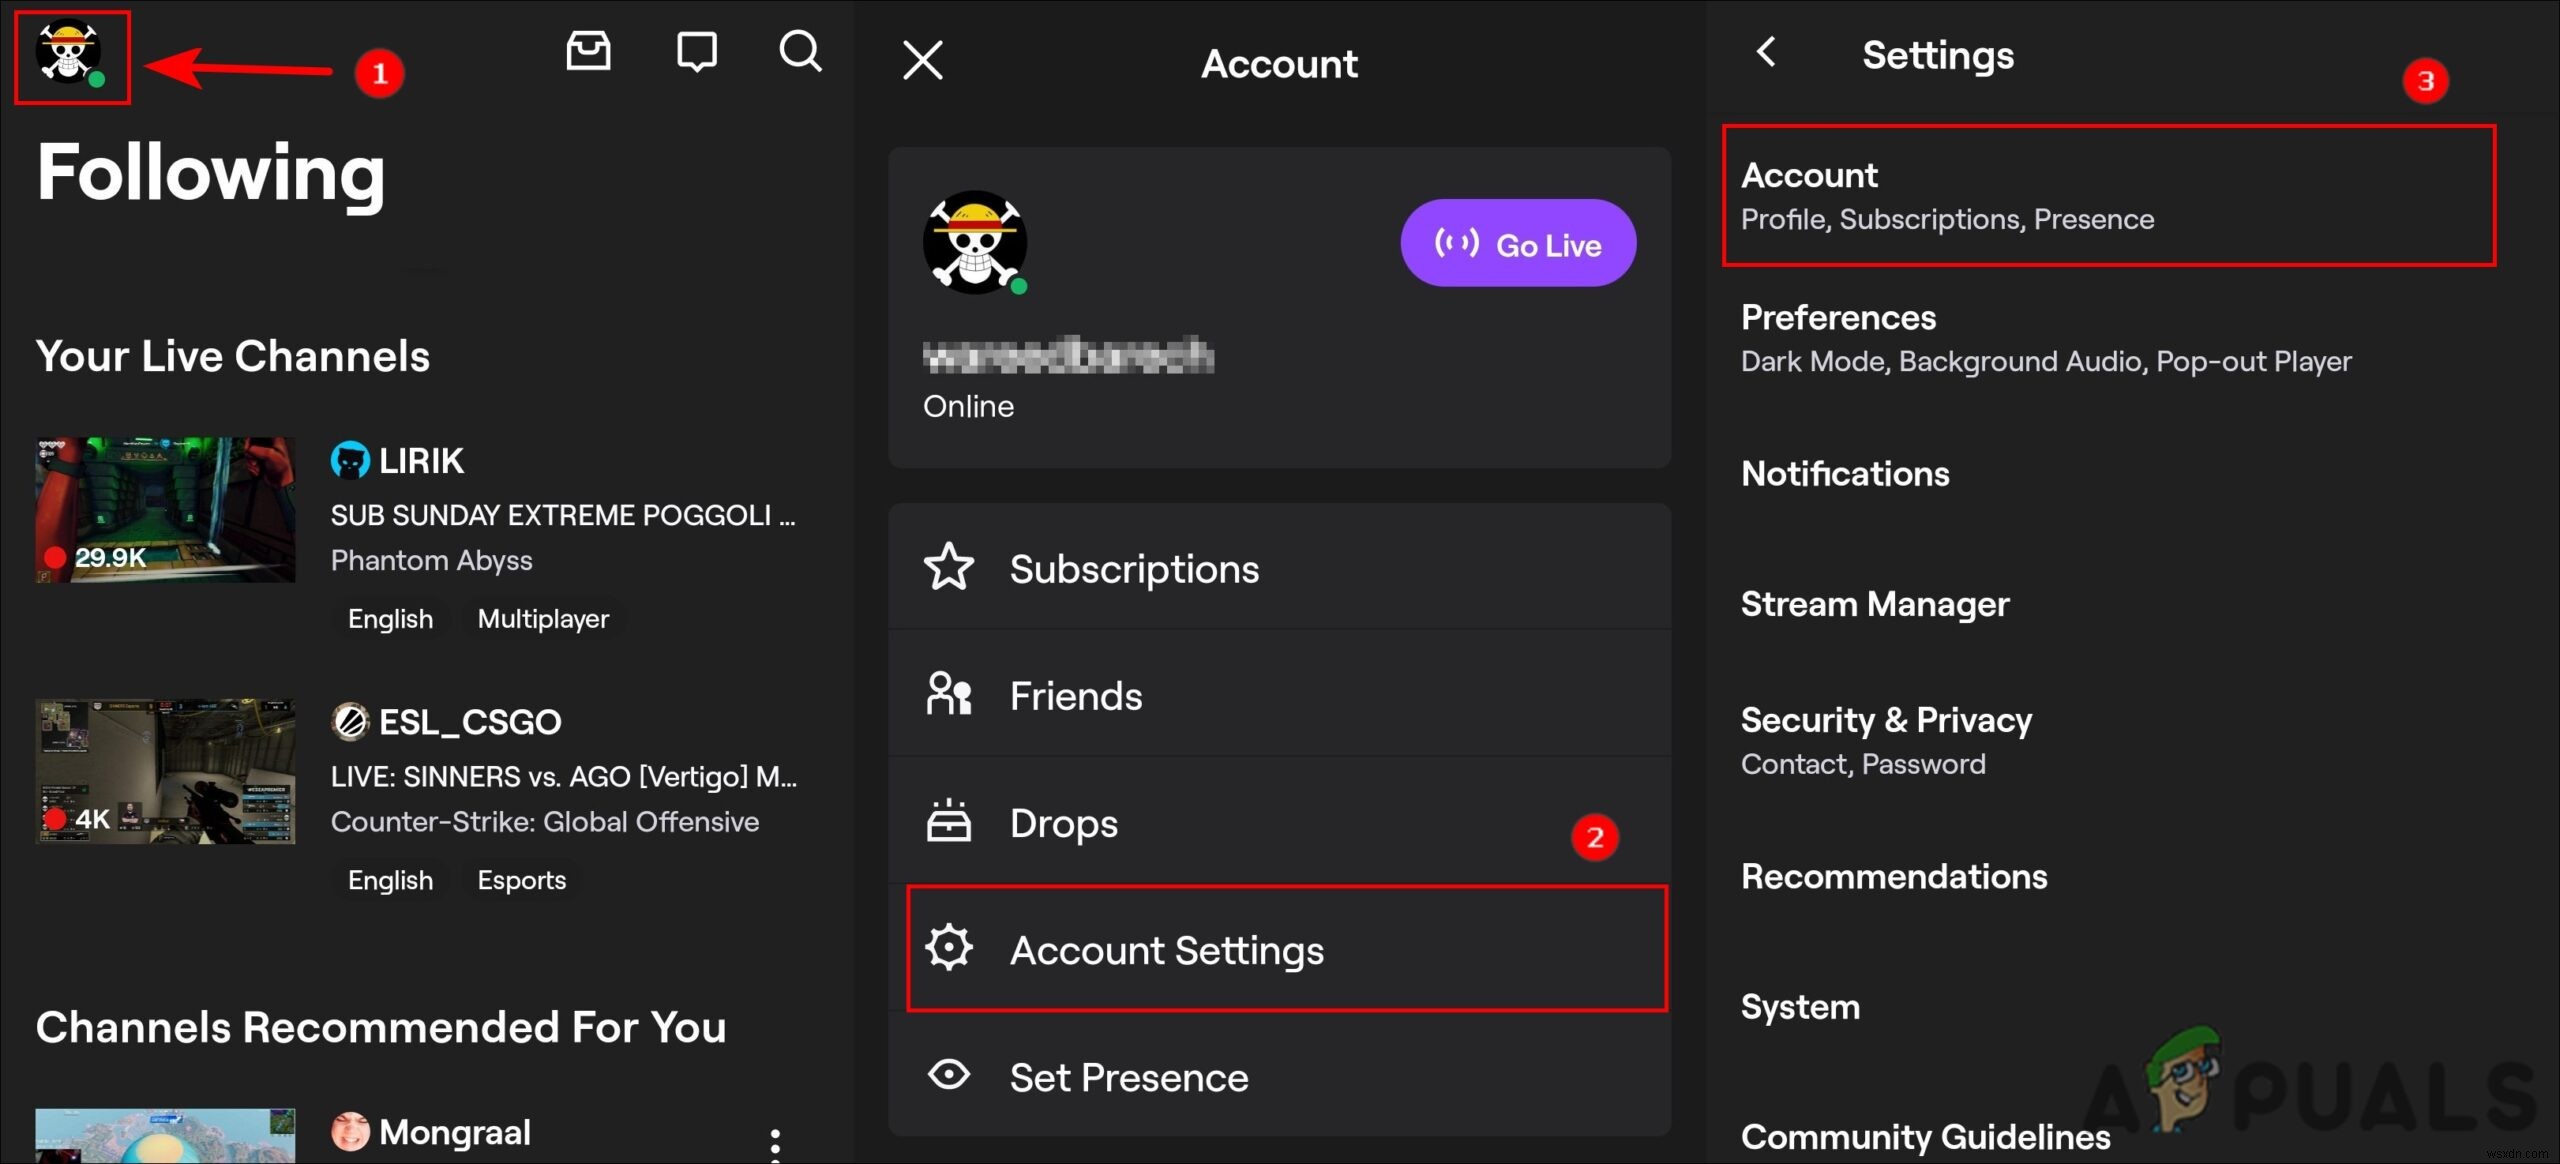Click ESL_CSGO's channel avatar
The width and height of the screenshot is (2560, 1164).
(x=350, y=721)
